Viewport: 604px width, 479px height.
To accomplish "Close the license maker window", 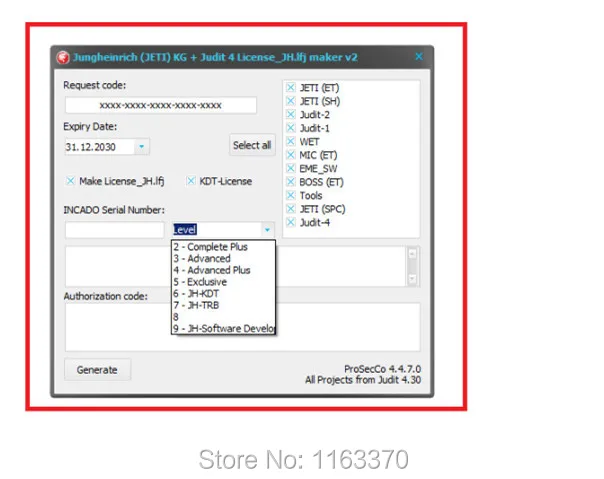I will (x=419, y=57).
